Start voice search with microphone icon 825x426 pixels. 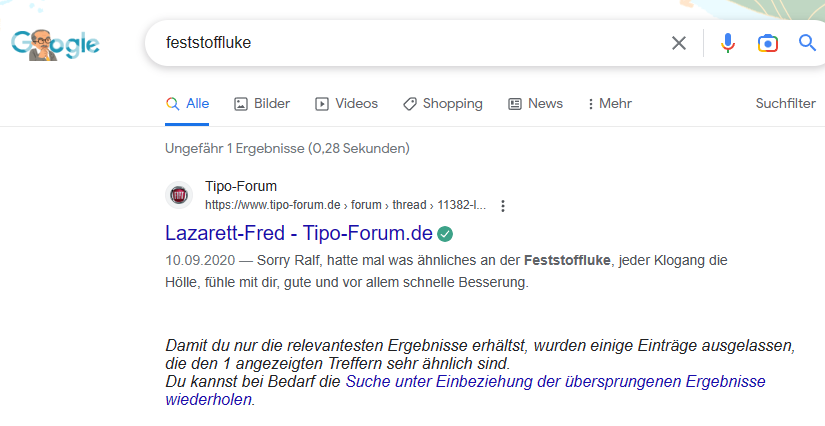[x=728, y=43]
